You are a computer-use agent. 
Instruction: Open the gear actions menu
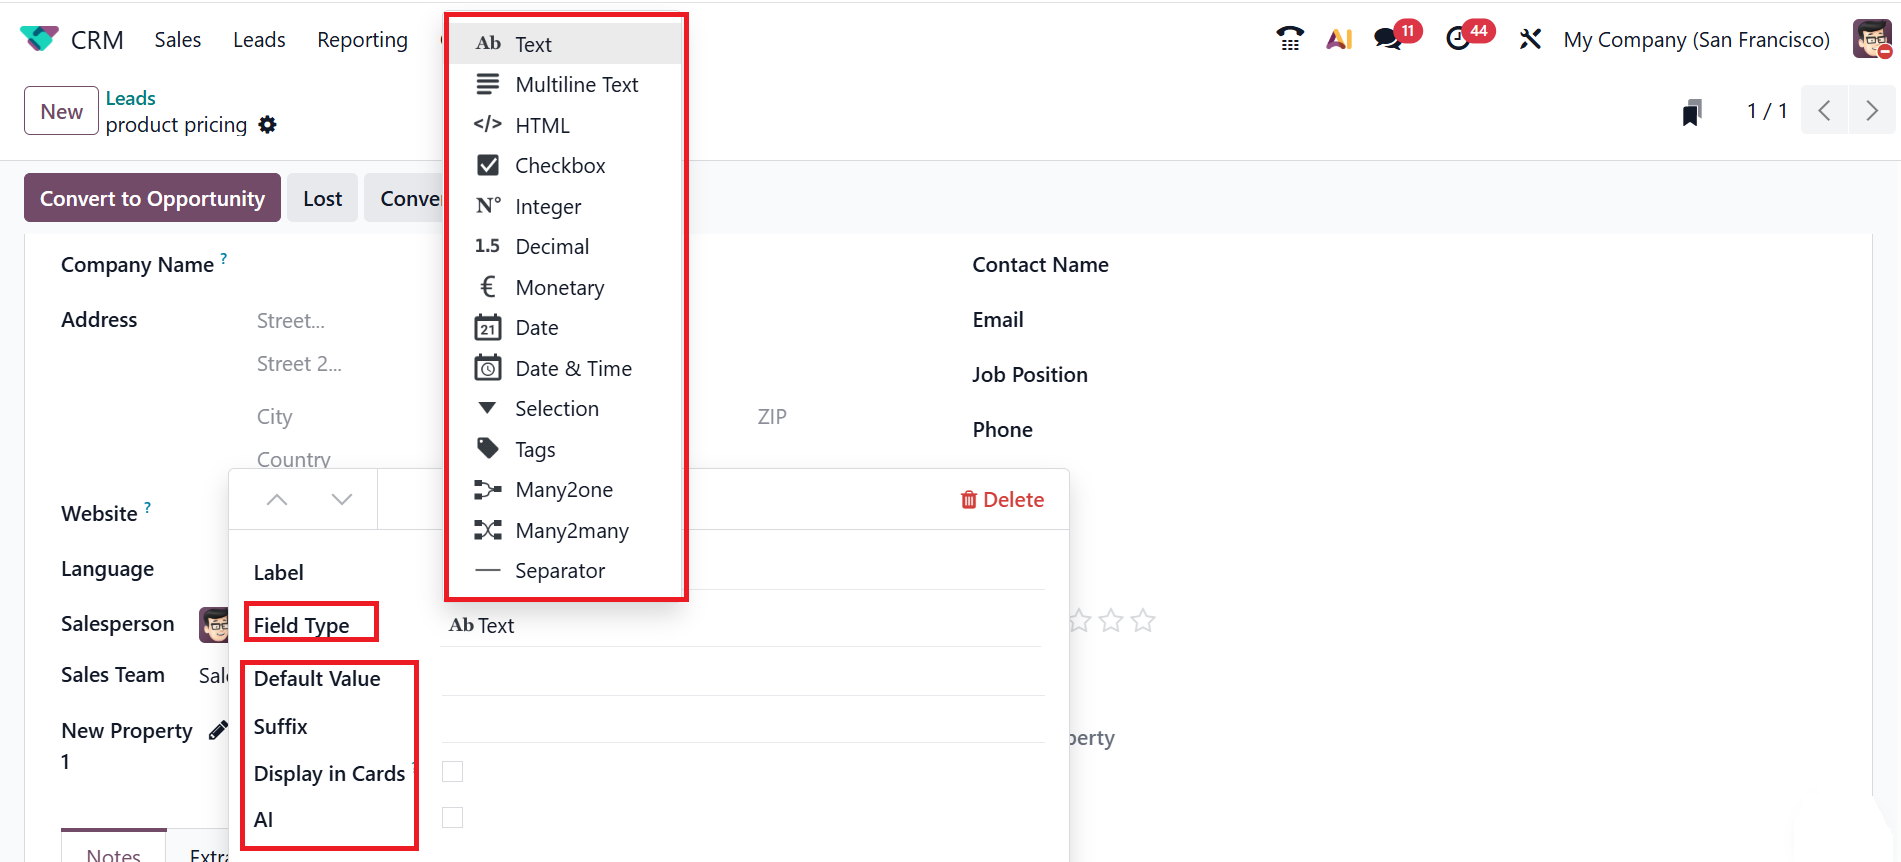click(267, 125)
